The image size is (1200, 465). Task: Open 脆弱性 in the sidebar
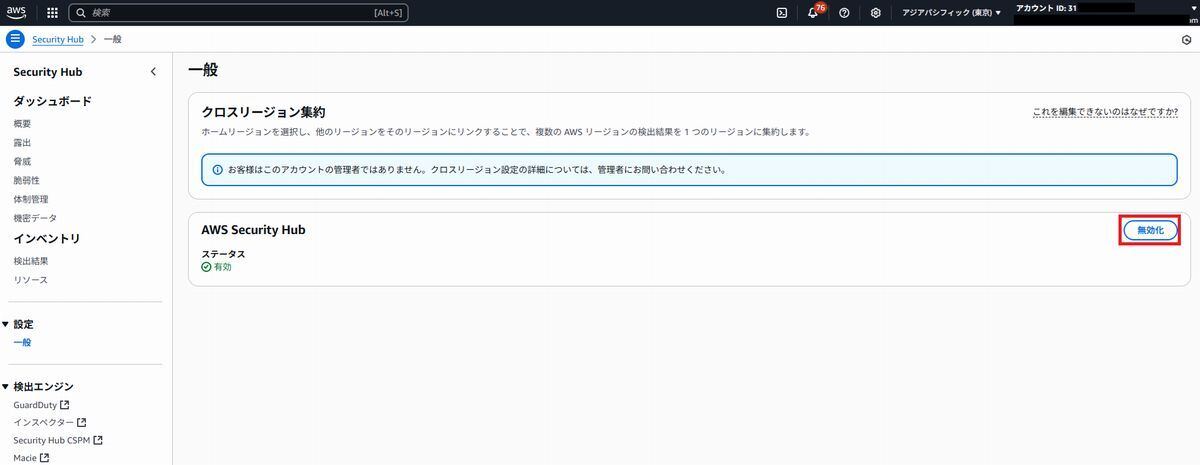[x=26, y=180]
